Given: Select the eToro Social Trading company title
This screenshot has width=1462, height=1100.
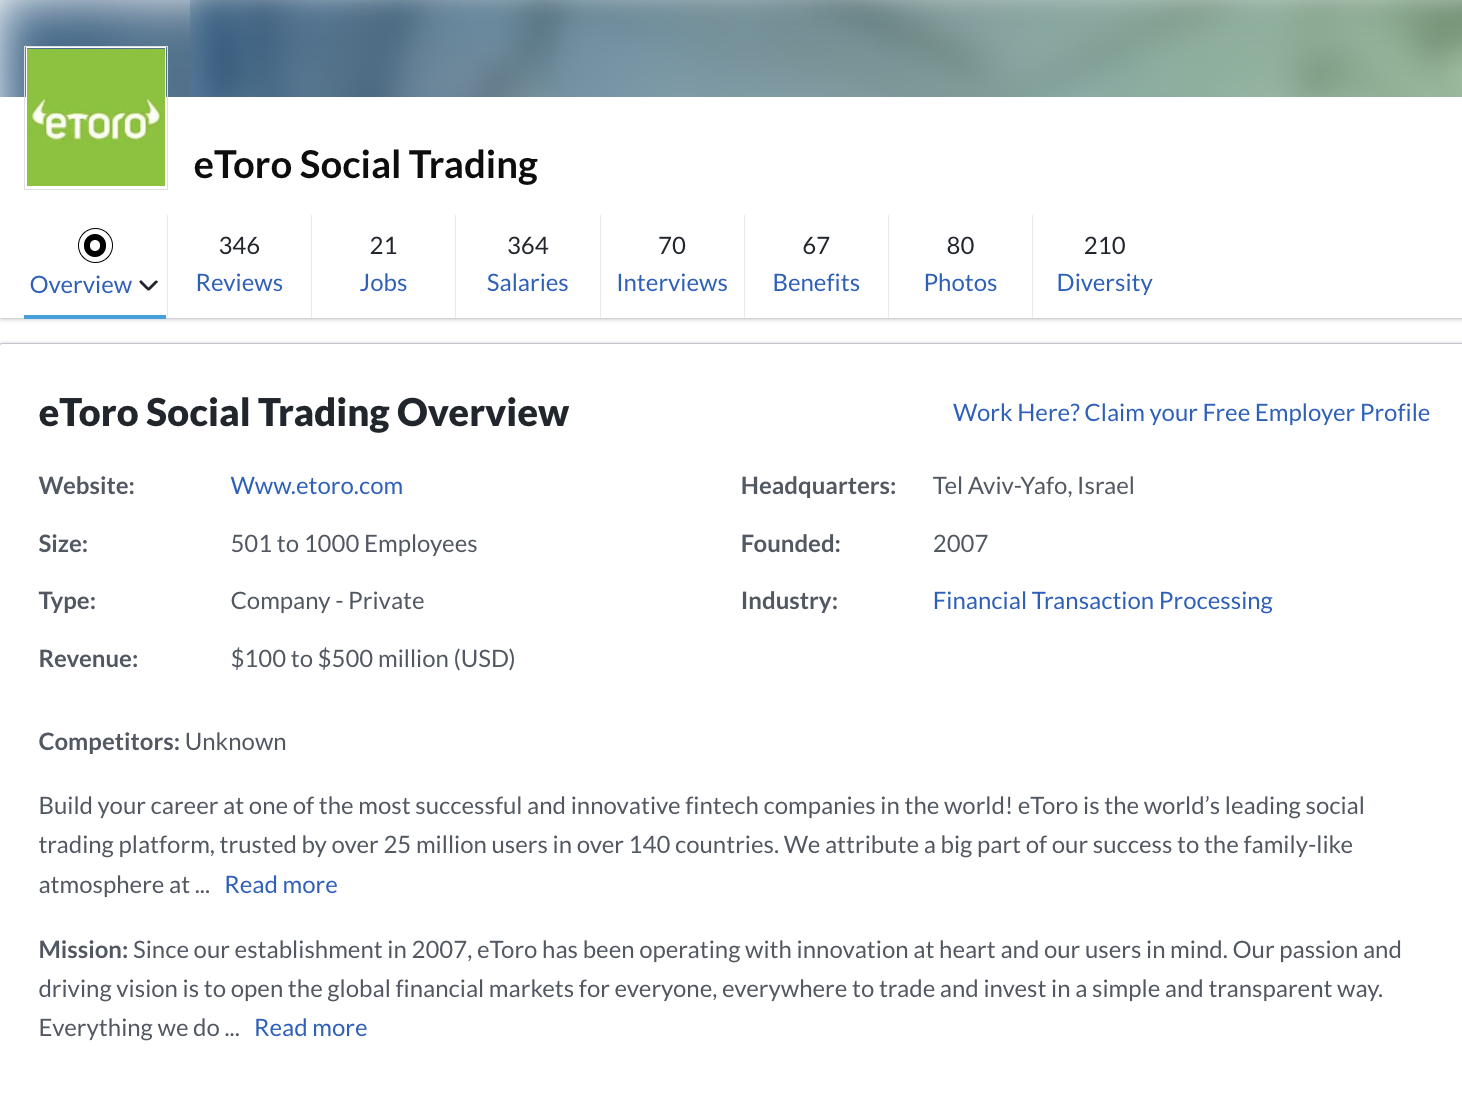Looking at the screenshot, I should [366, 165].
